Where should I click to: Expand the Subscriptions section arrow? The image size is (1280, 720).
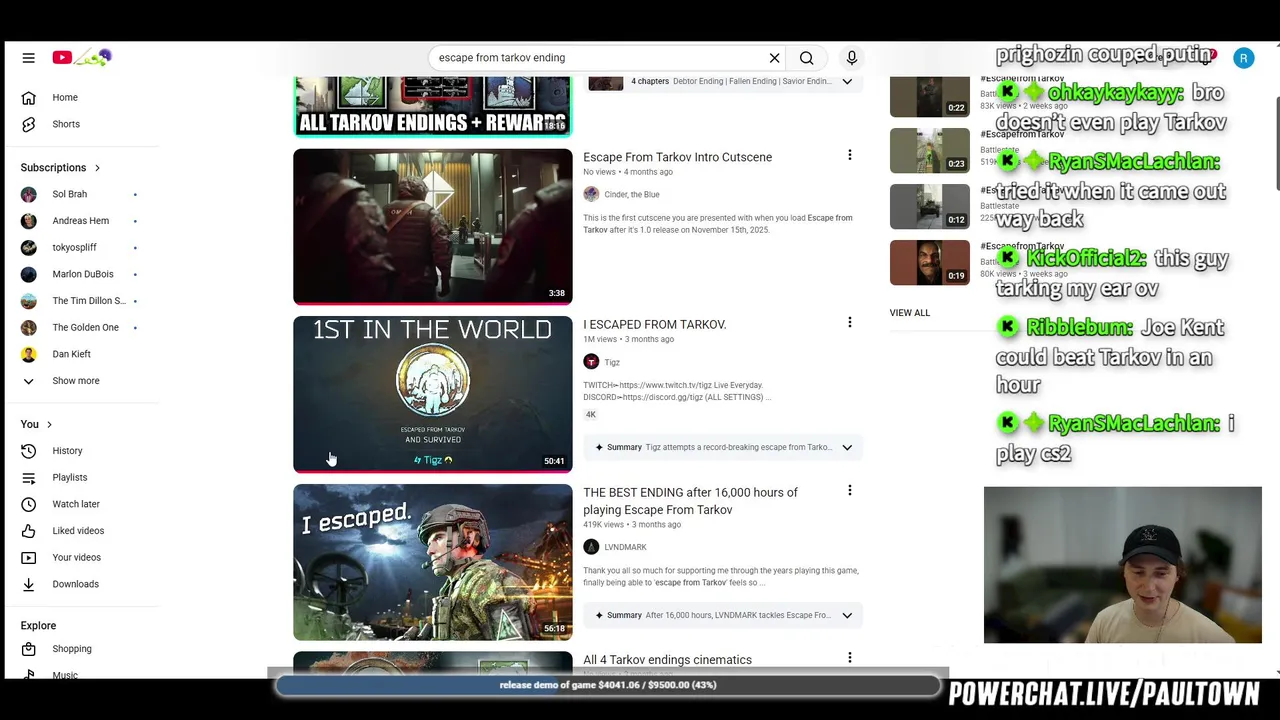(x=97, y=167)
